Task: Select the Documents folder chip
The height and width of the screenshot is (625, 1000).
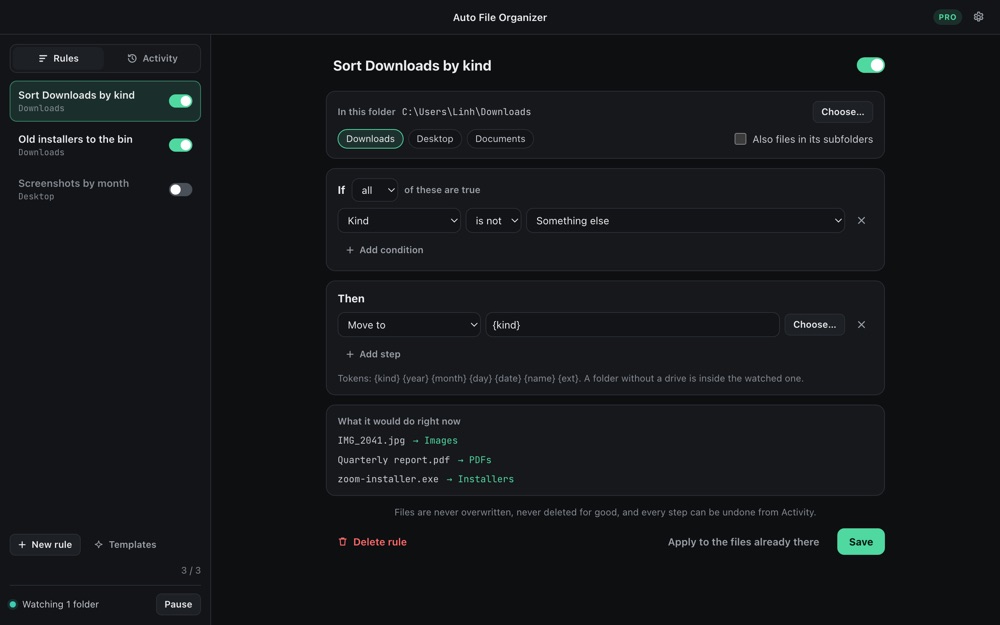Action: pos(500,139)
